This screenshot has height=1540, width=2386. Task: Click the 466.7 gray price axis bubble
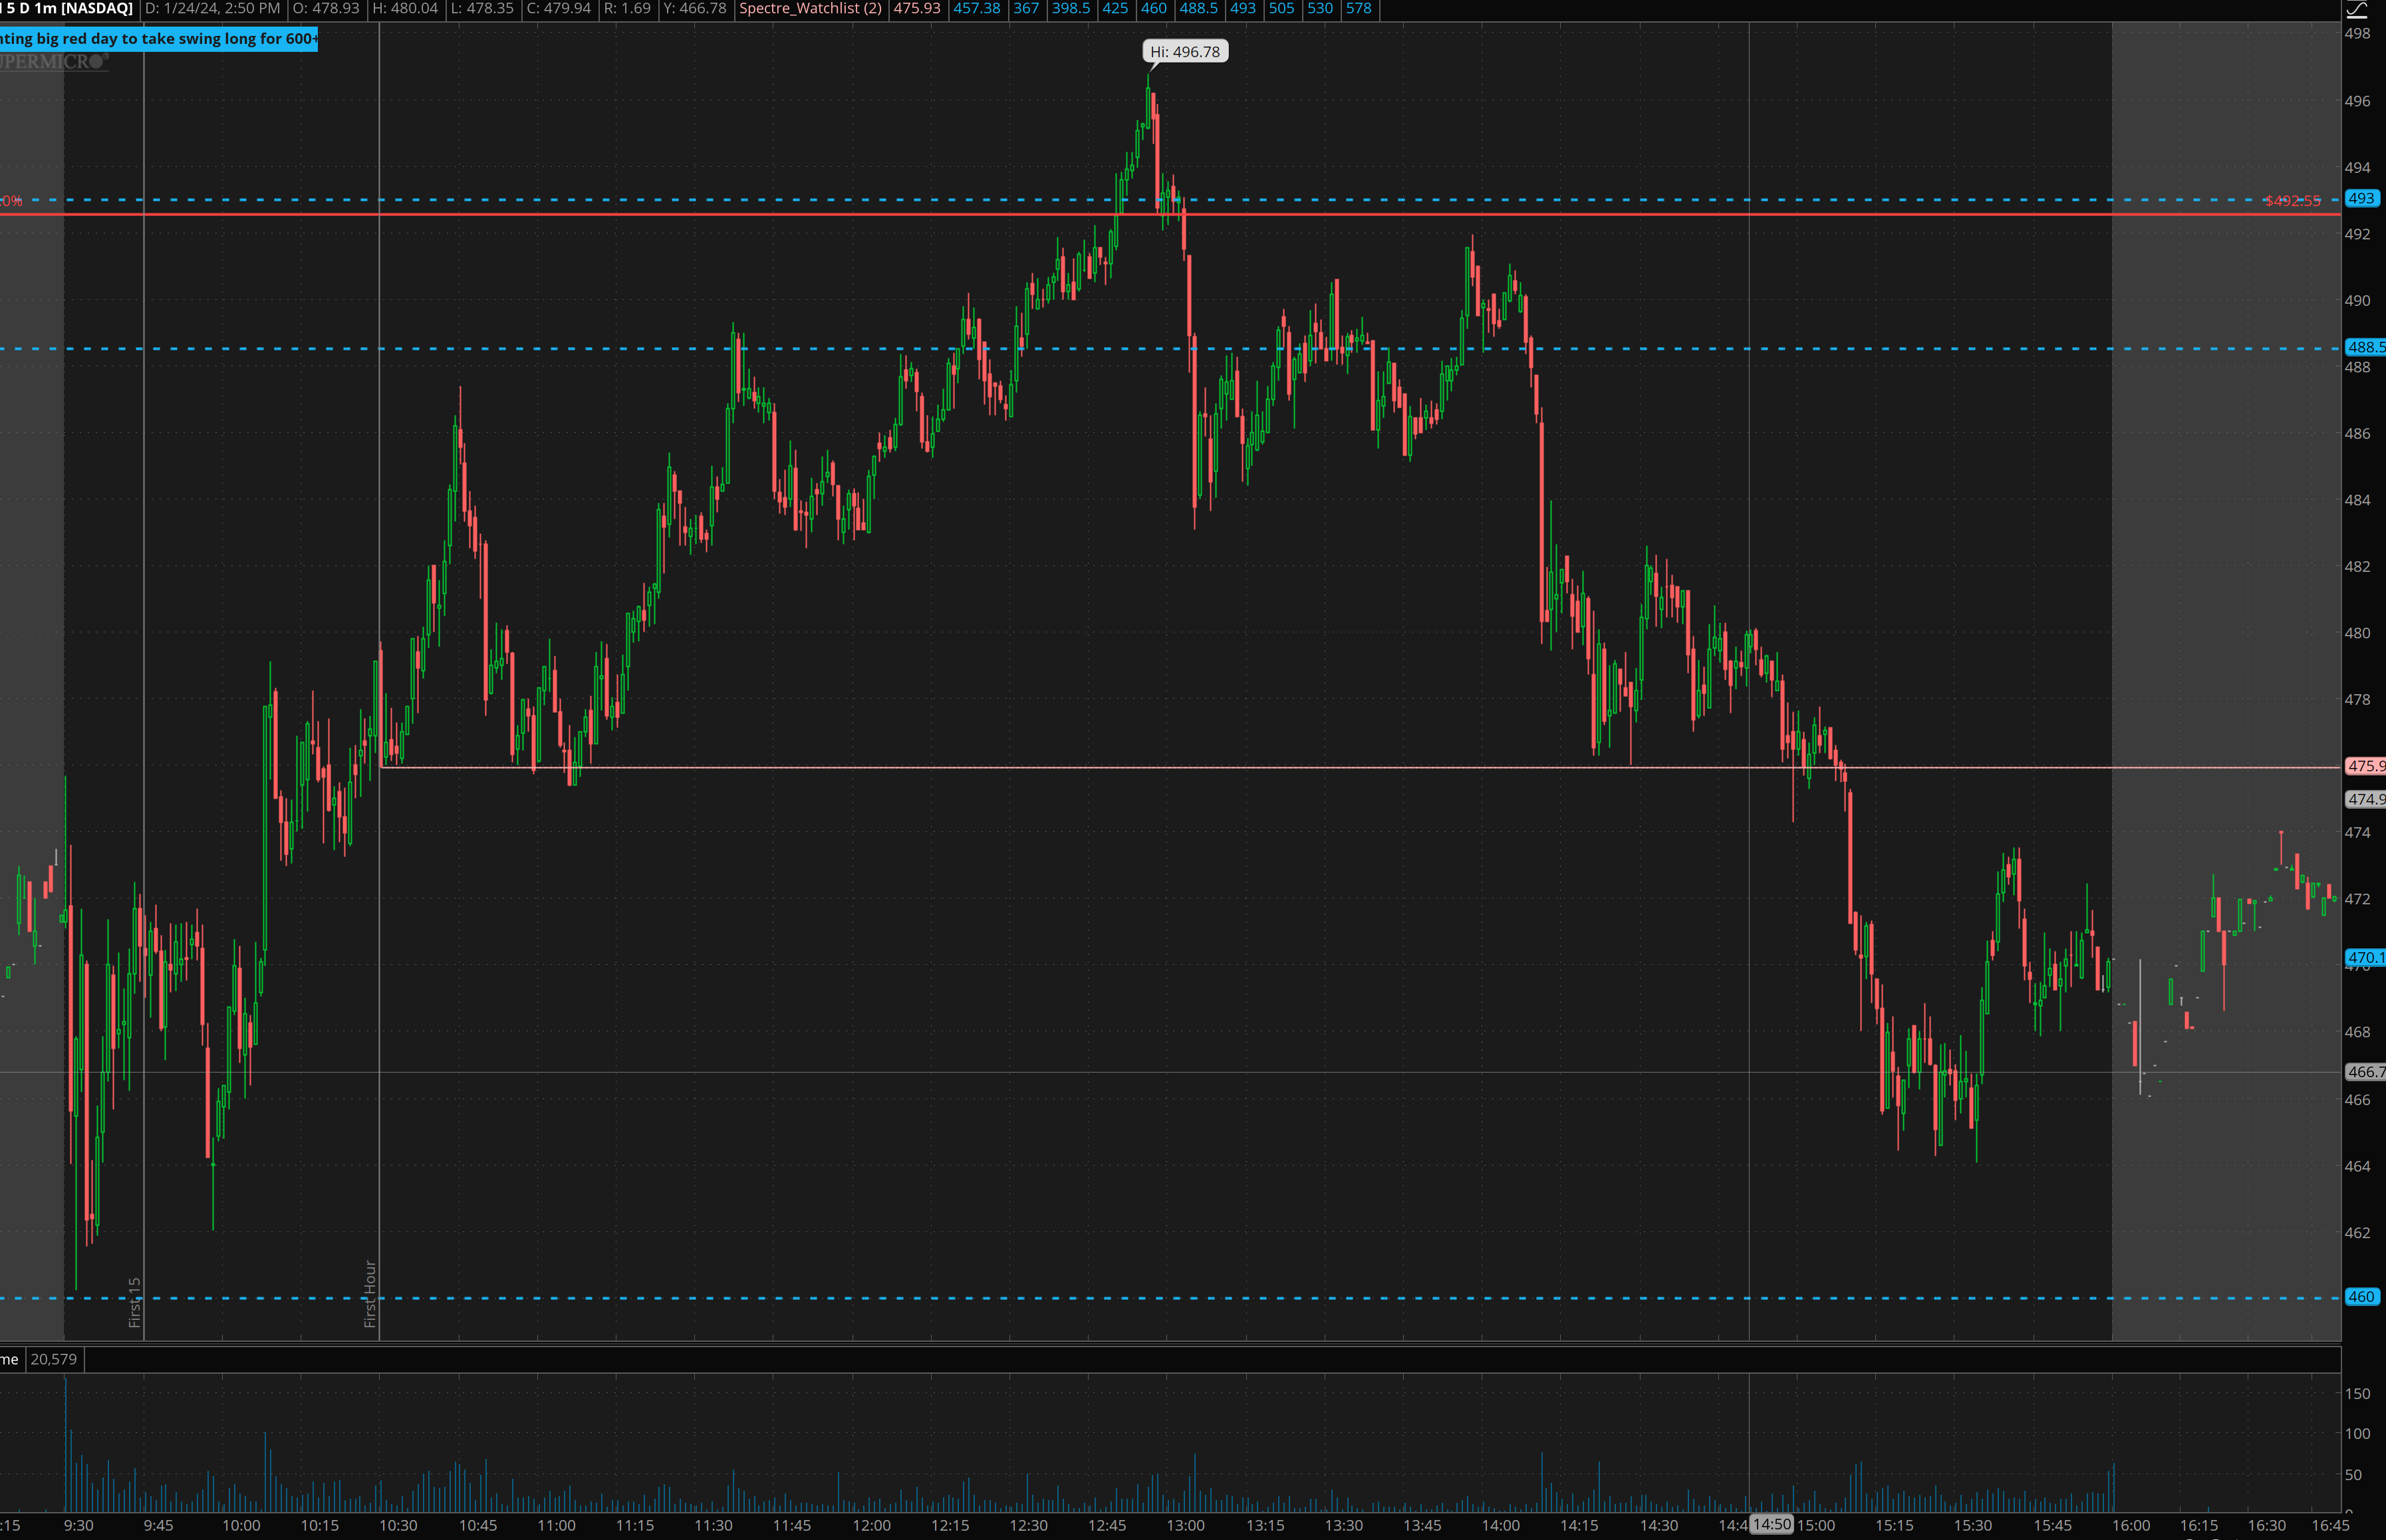pos(2365,1072)
